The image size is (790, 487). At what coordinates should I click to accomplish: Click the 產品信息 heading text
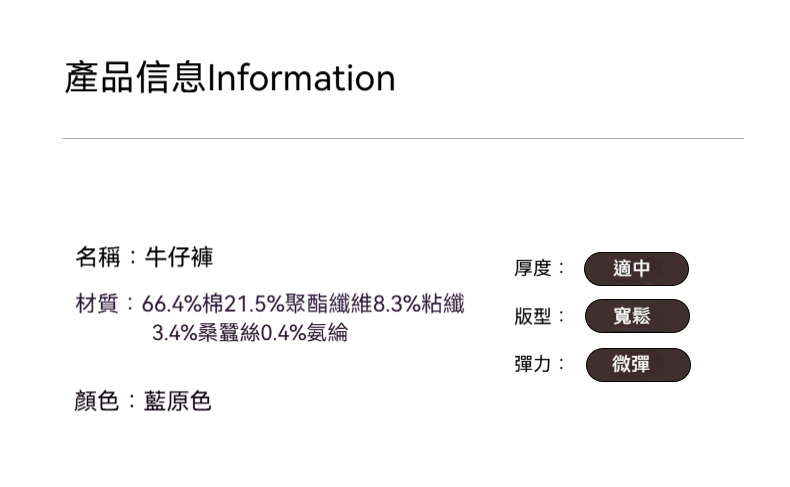pyautogui.click(x=135, y=78)
